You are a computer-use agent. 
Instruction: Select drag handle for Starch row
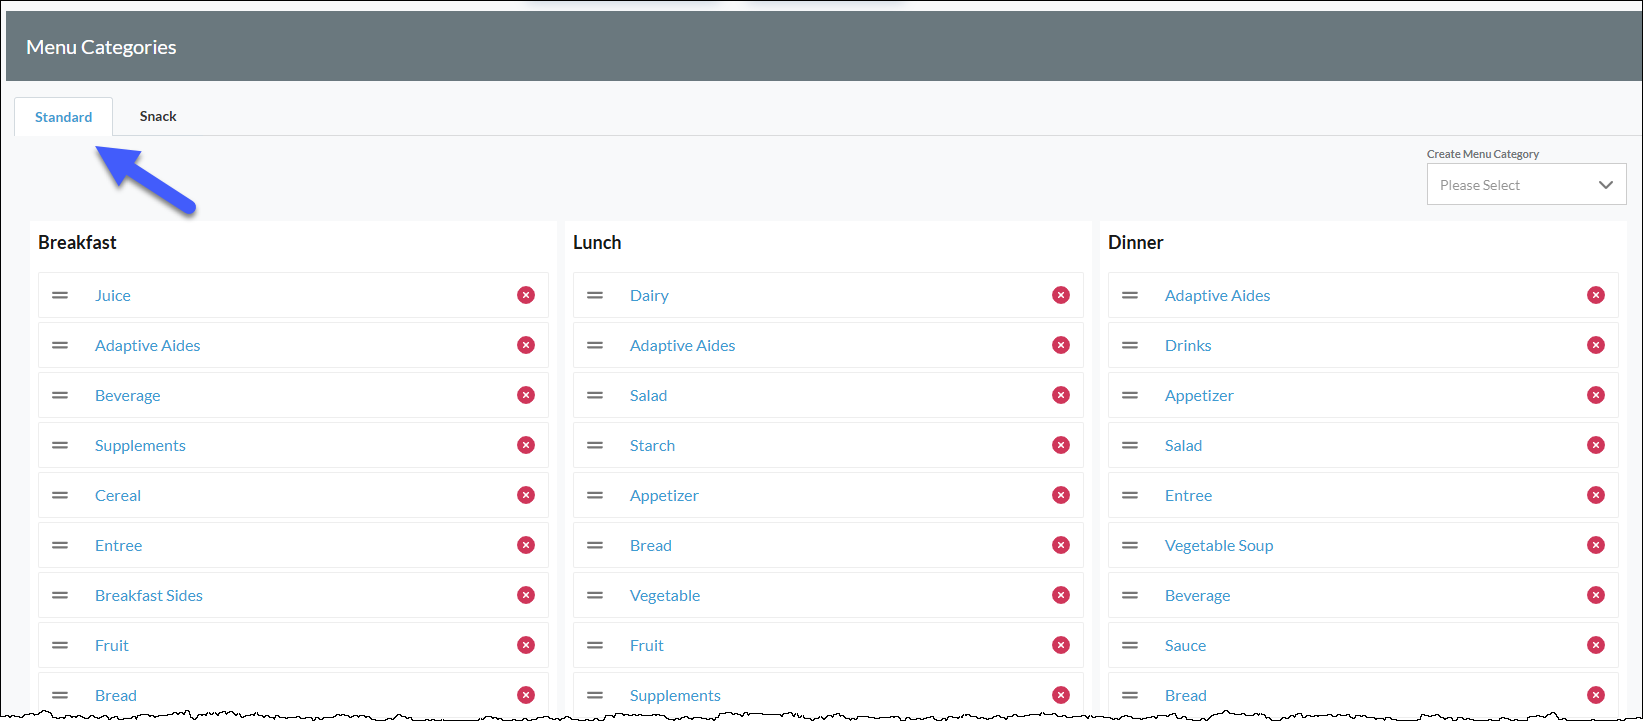[x=595, y=445]
